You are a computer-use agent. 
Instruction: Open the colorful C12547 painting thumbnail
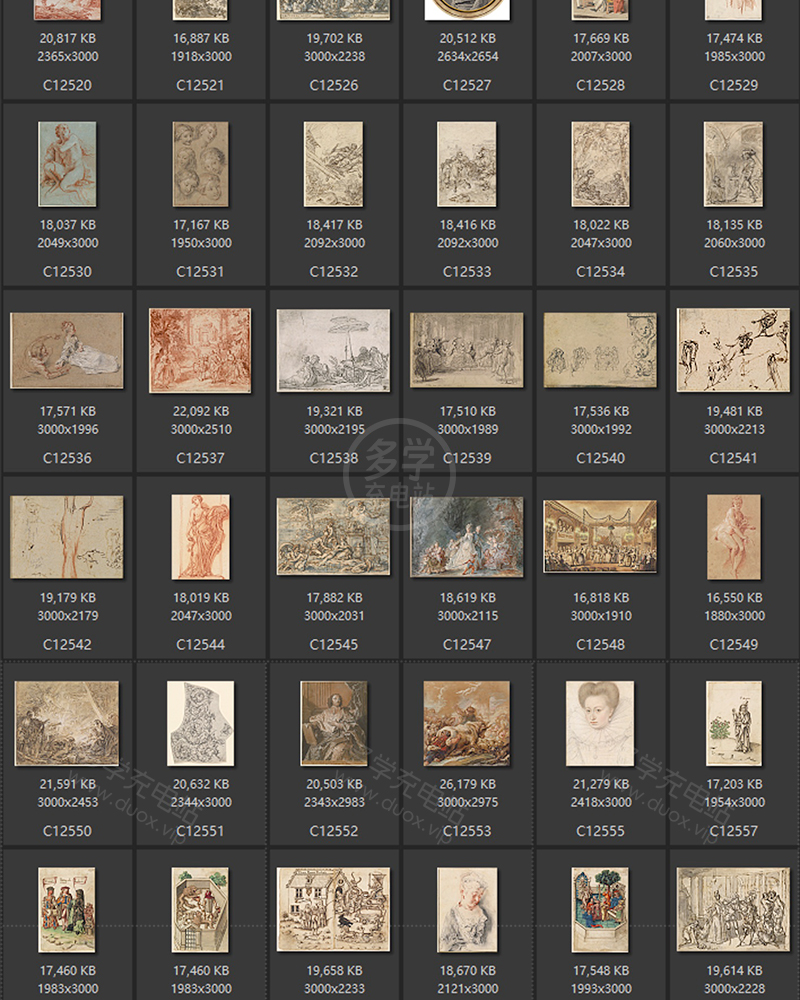(x=467, y=536)
